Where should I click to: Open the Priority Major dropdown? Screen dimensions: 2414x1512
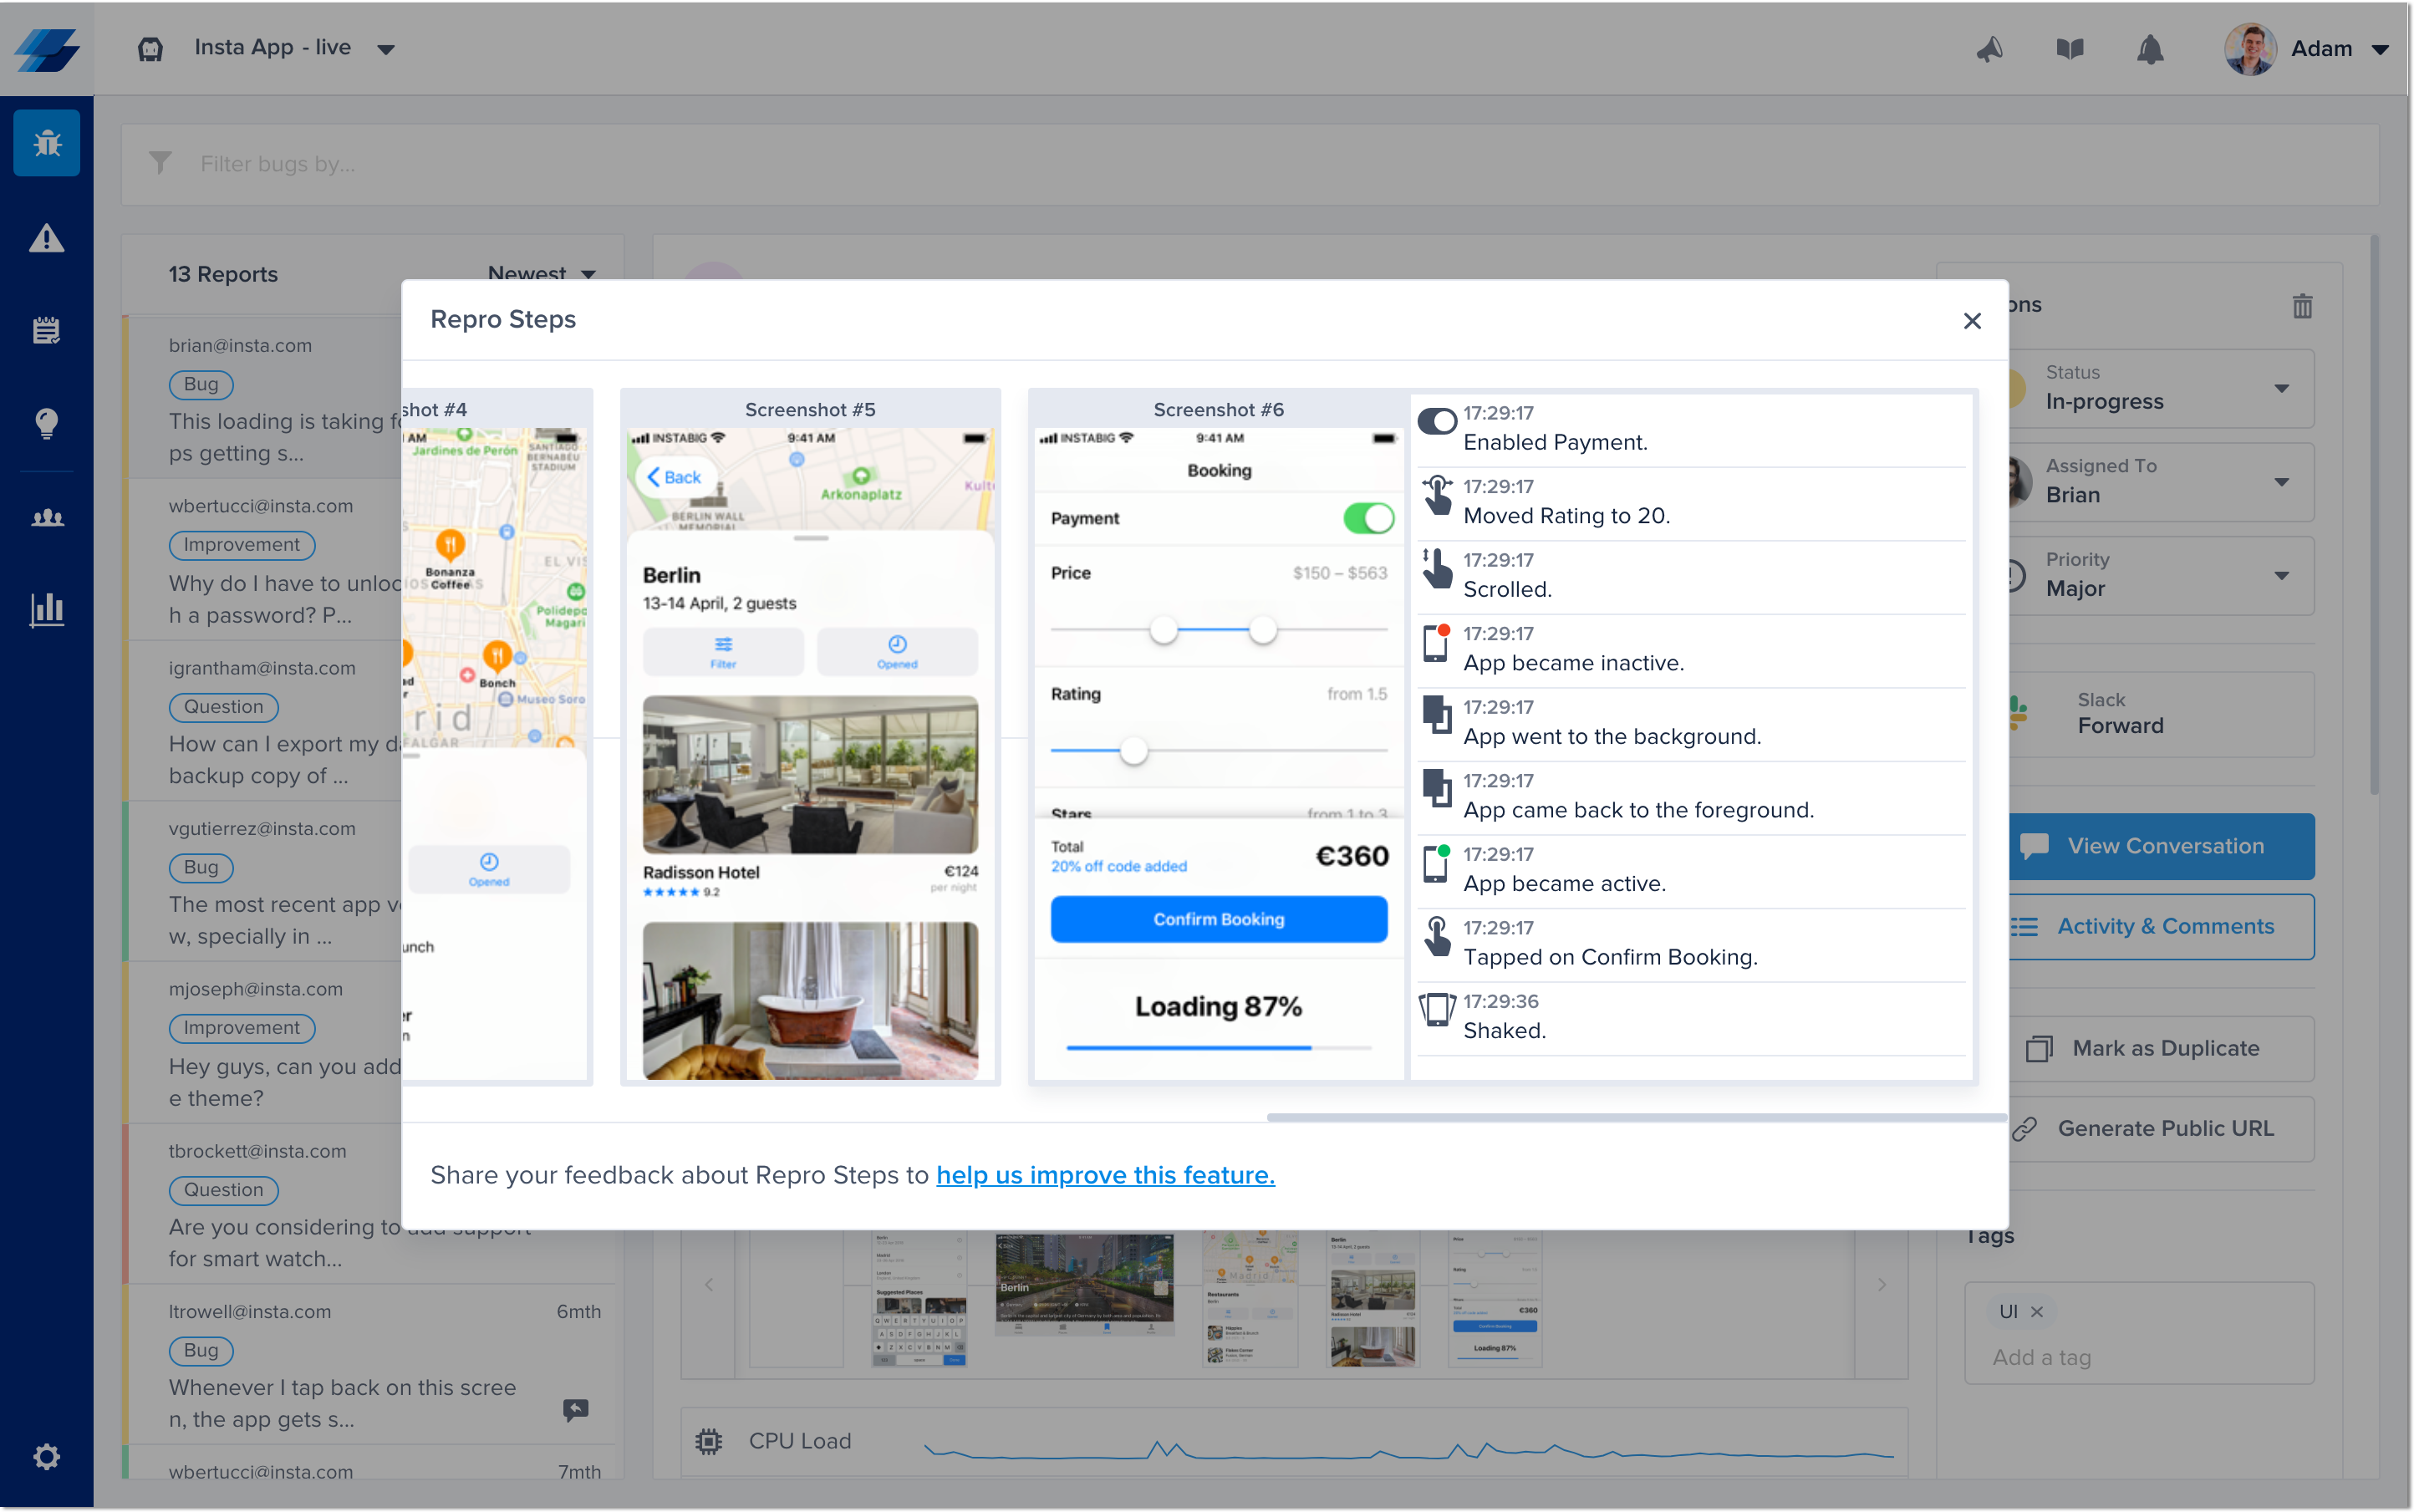[2281, 575]
